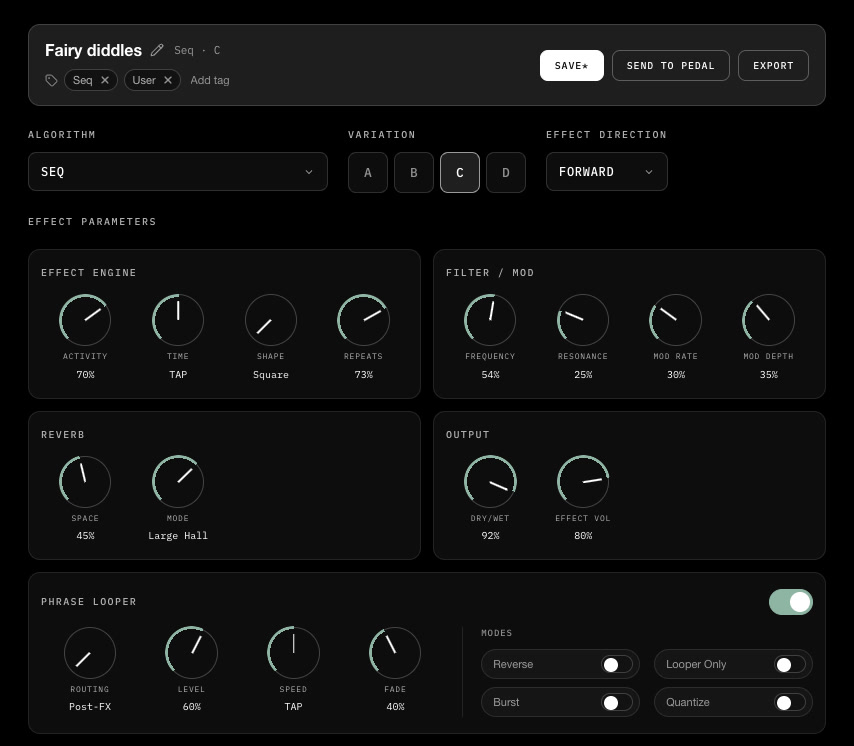Screen dimensions: 854x746
Task: Click the tag icon beside Seq tag
Action: click(x=51, y=81)
